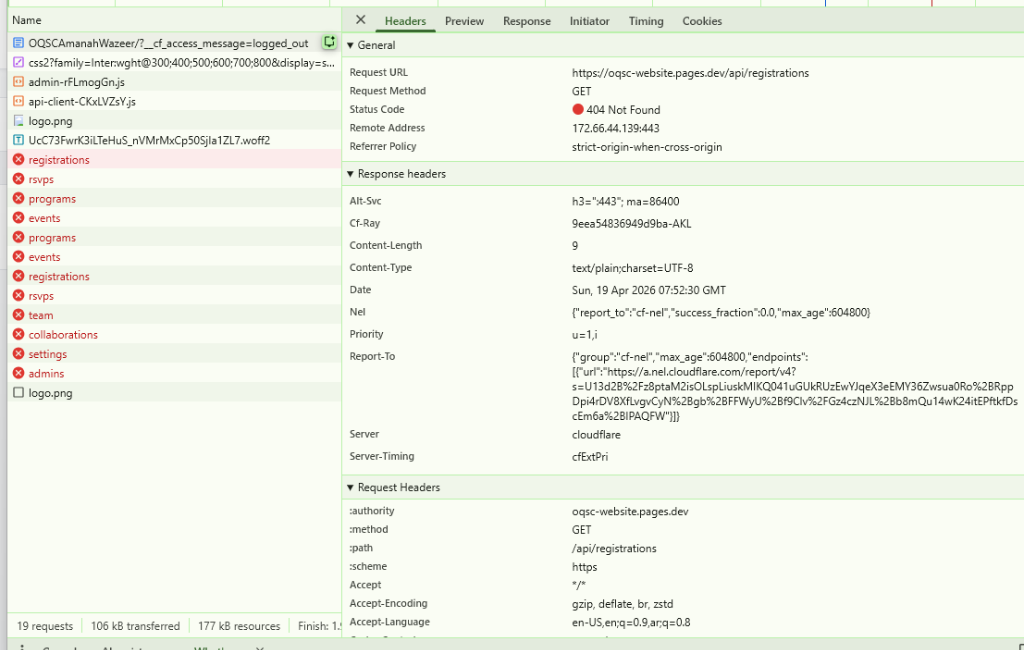Image resolution: width=1024 pixels, height=650 pixels.
Task: Collapse the General section
Action: tap(351, 45)
